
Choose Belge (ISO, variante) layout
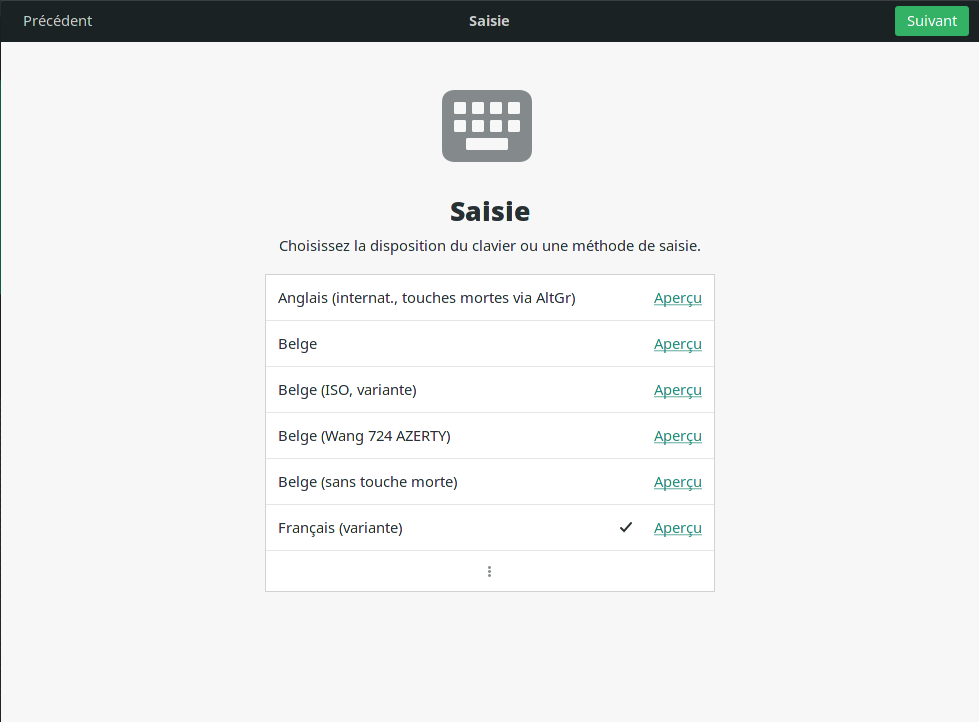coord(347,390)
